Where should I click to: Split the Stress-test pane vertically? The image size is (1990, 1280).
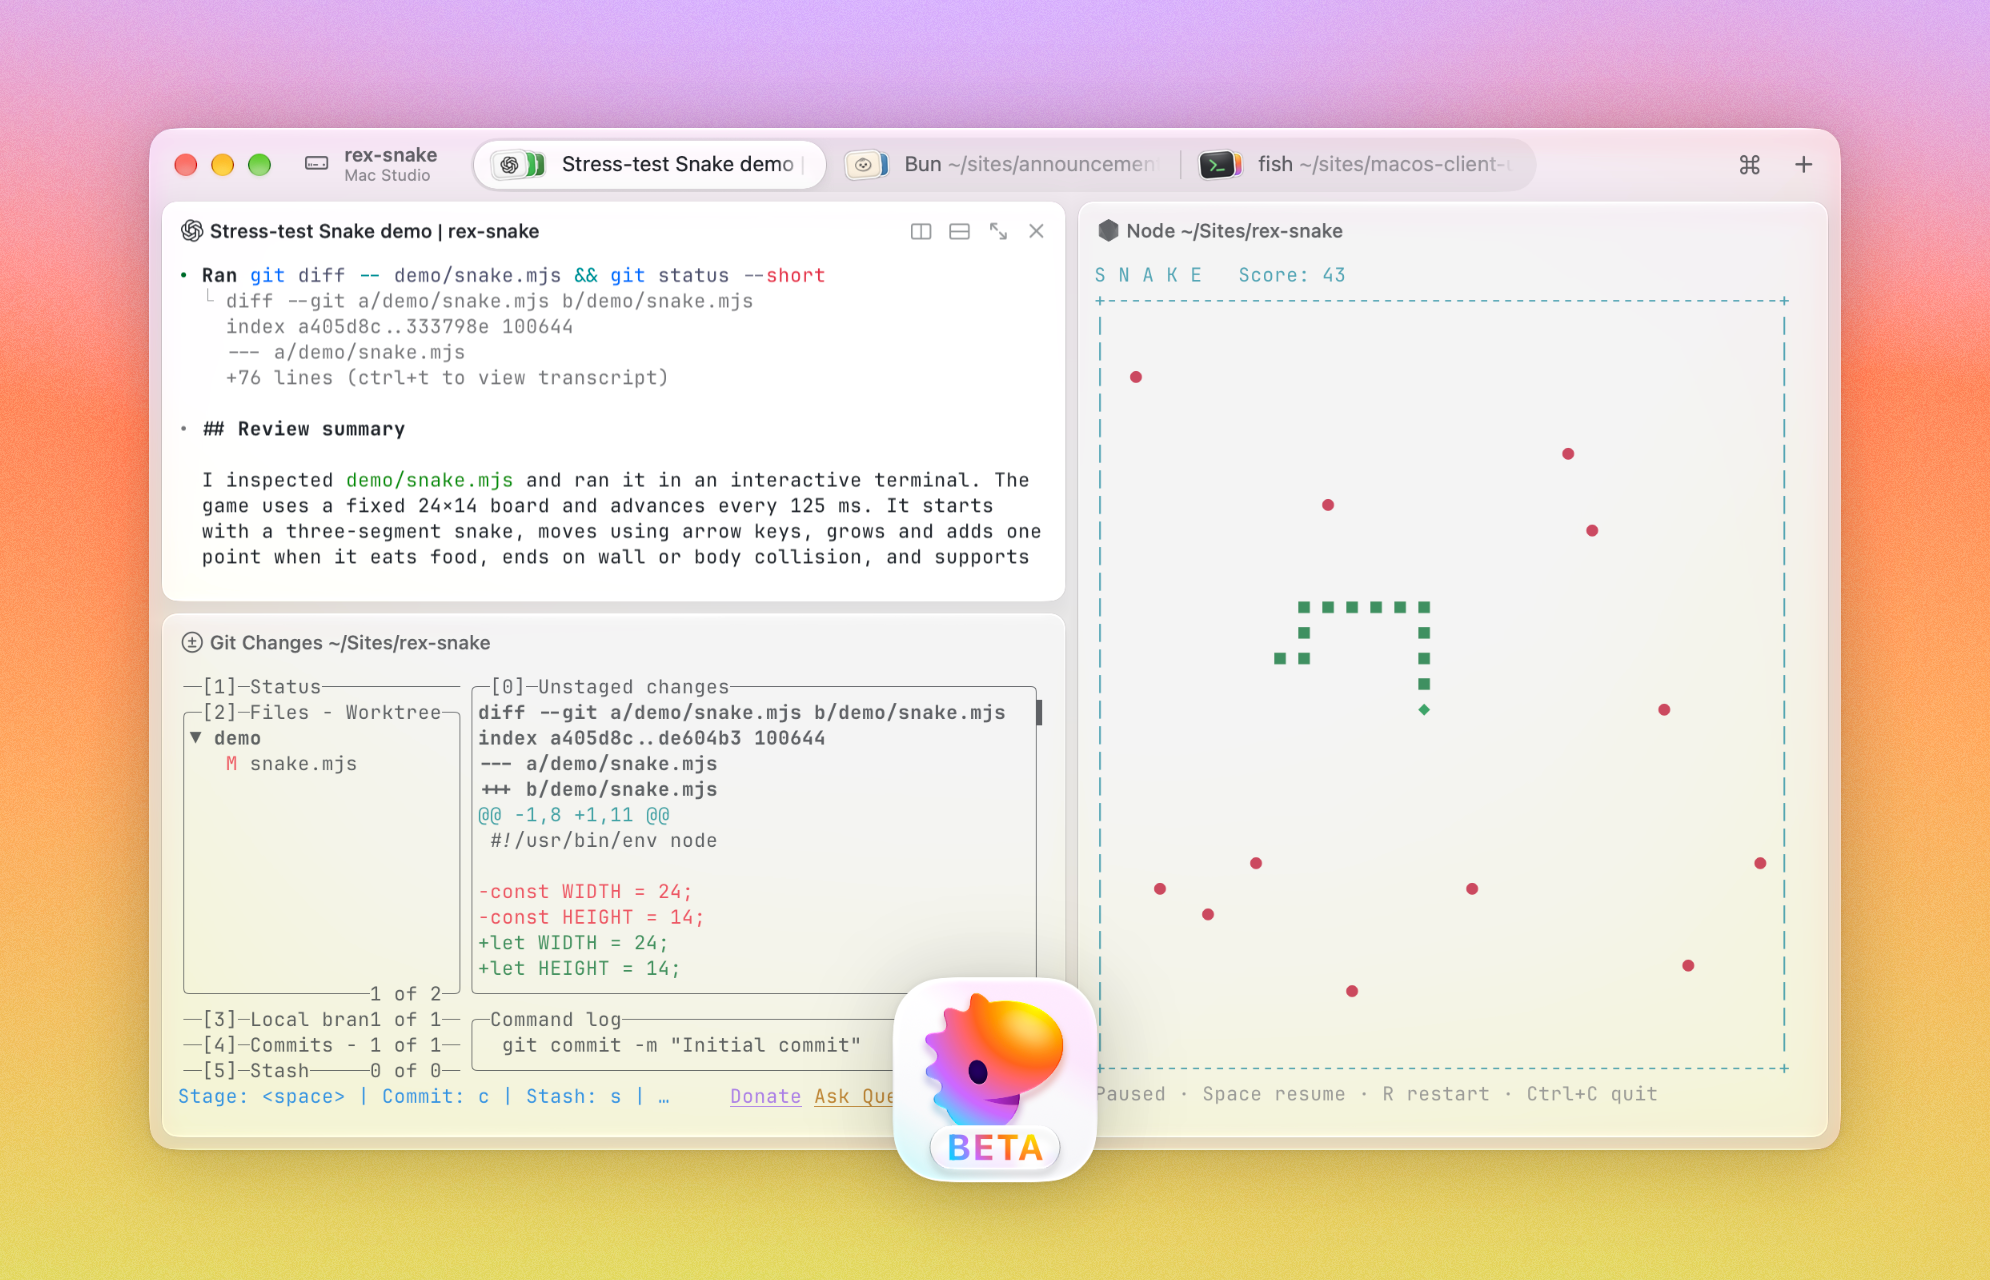(x=921, y=232)
